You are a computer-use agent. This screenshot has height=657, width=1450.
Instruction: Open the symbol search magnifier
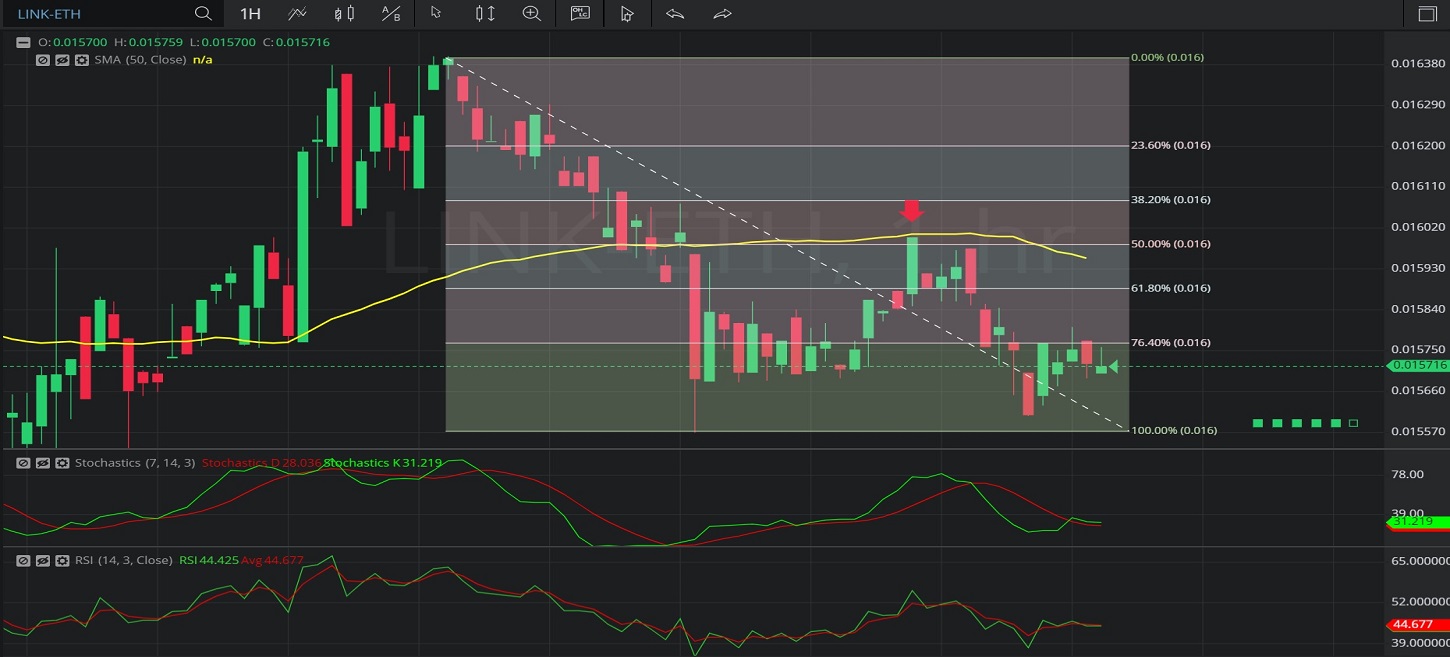click(203, 14)
